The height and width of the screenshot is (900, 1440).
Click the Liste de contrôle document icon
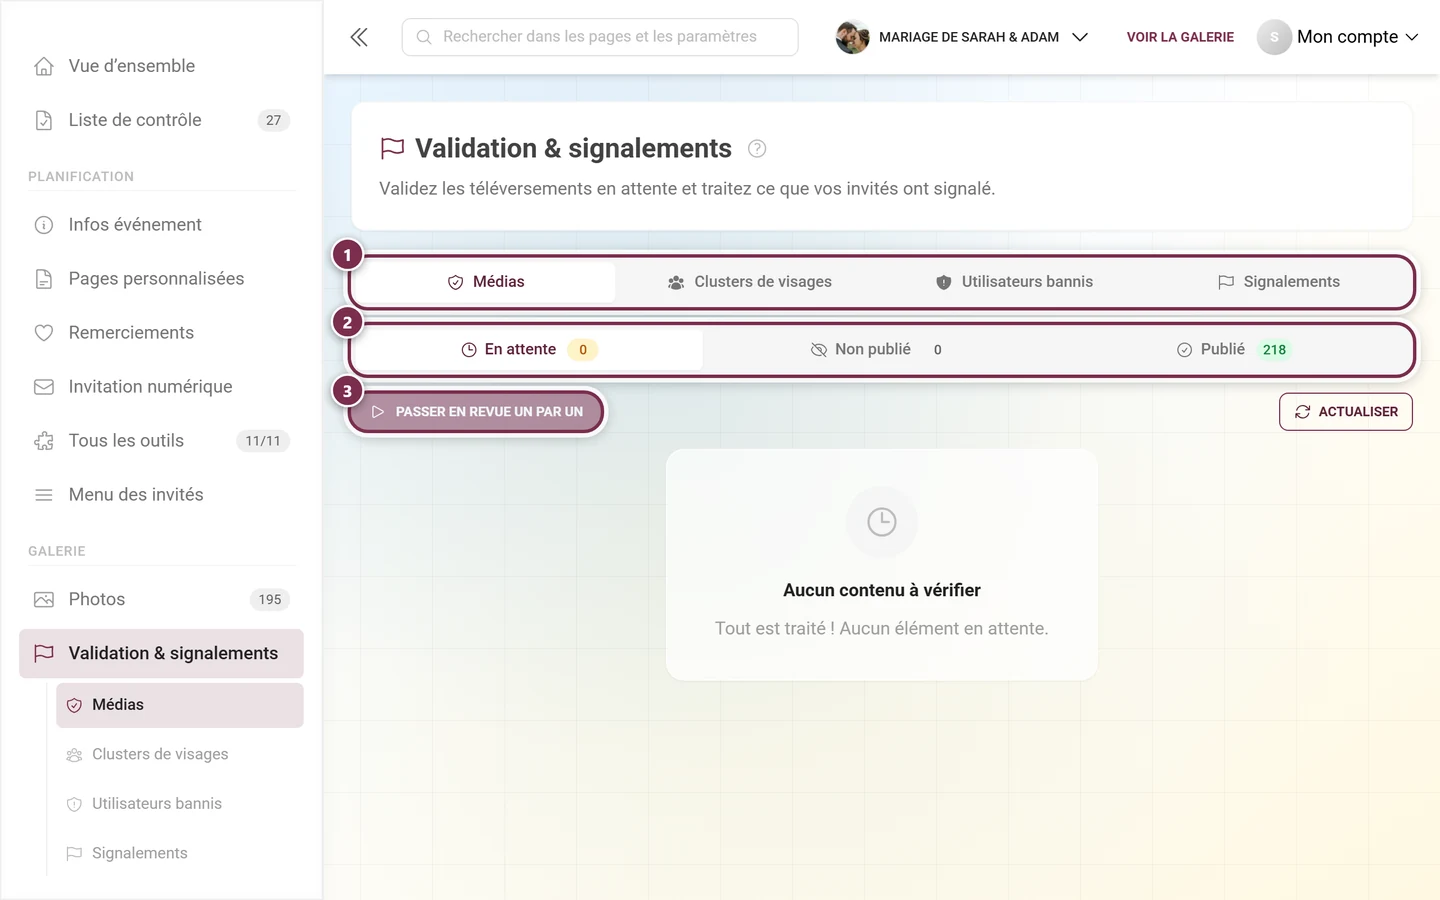point(44,120)
